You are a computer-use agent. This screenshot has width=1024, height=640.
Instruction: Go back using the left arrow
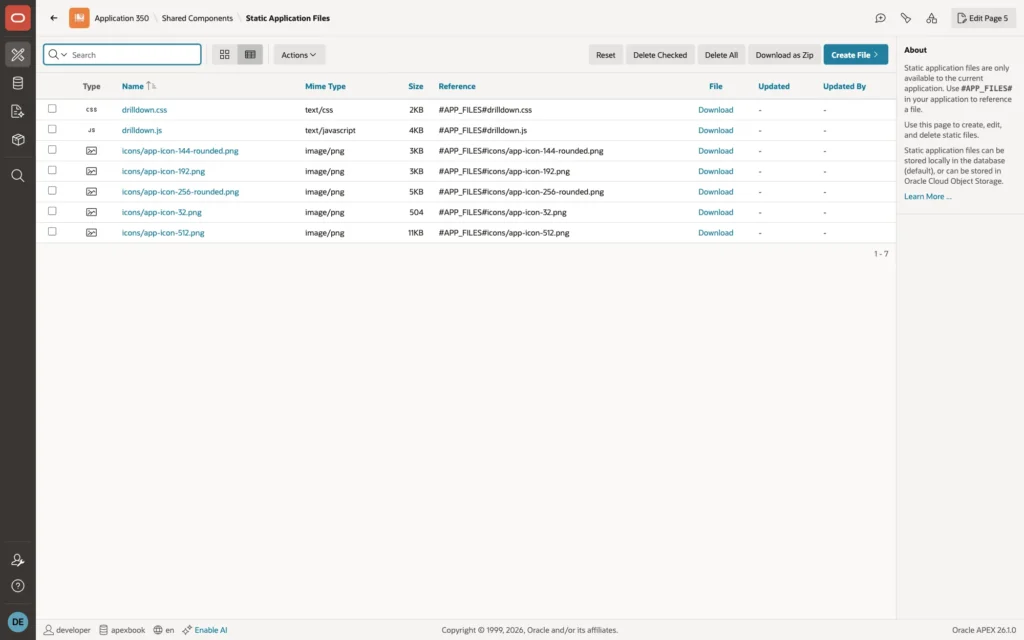[54, 18]
